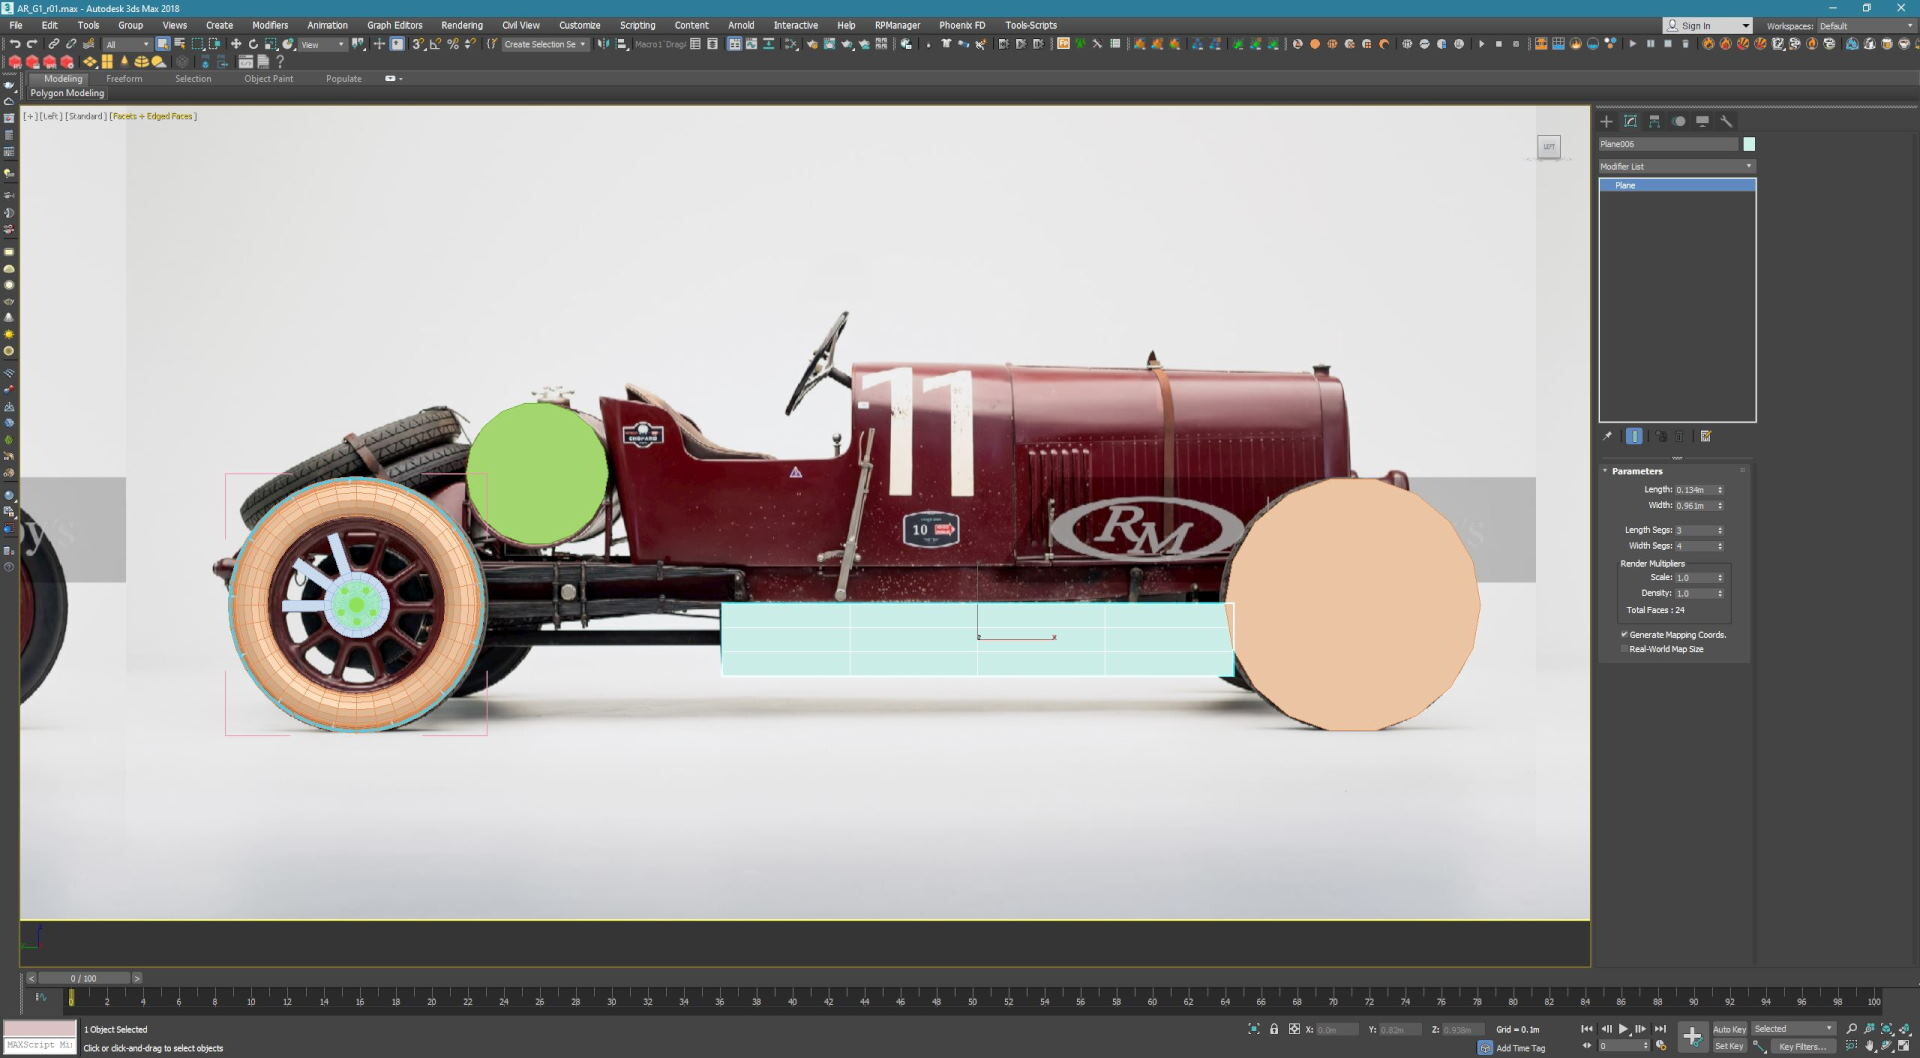Click the Undo arrow icon
The width and height of the screenshot is (1920, 1058).
point(15,44)
